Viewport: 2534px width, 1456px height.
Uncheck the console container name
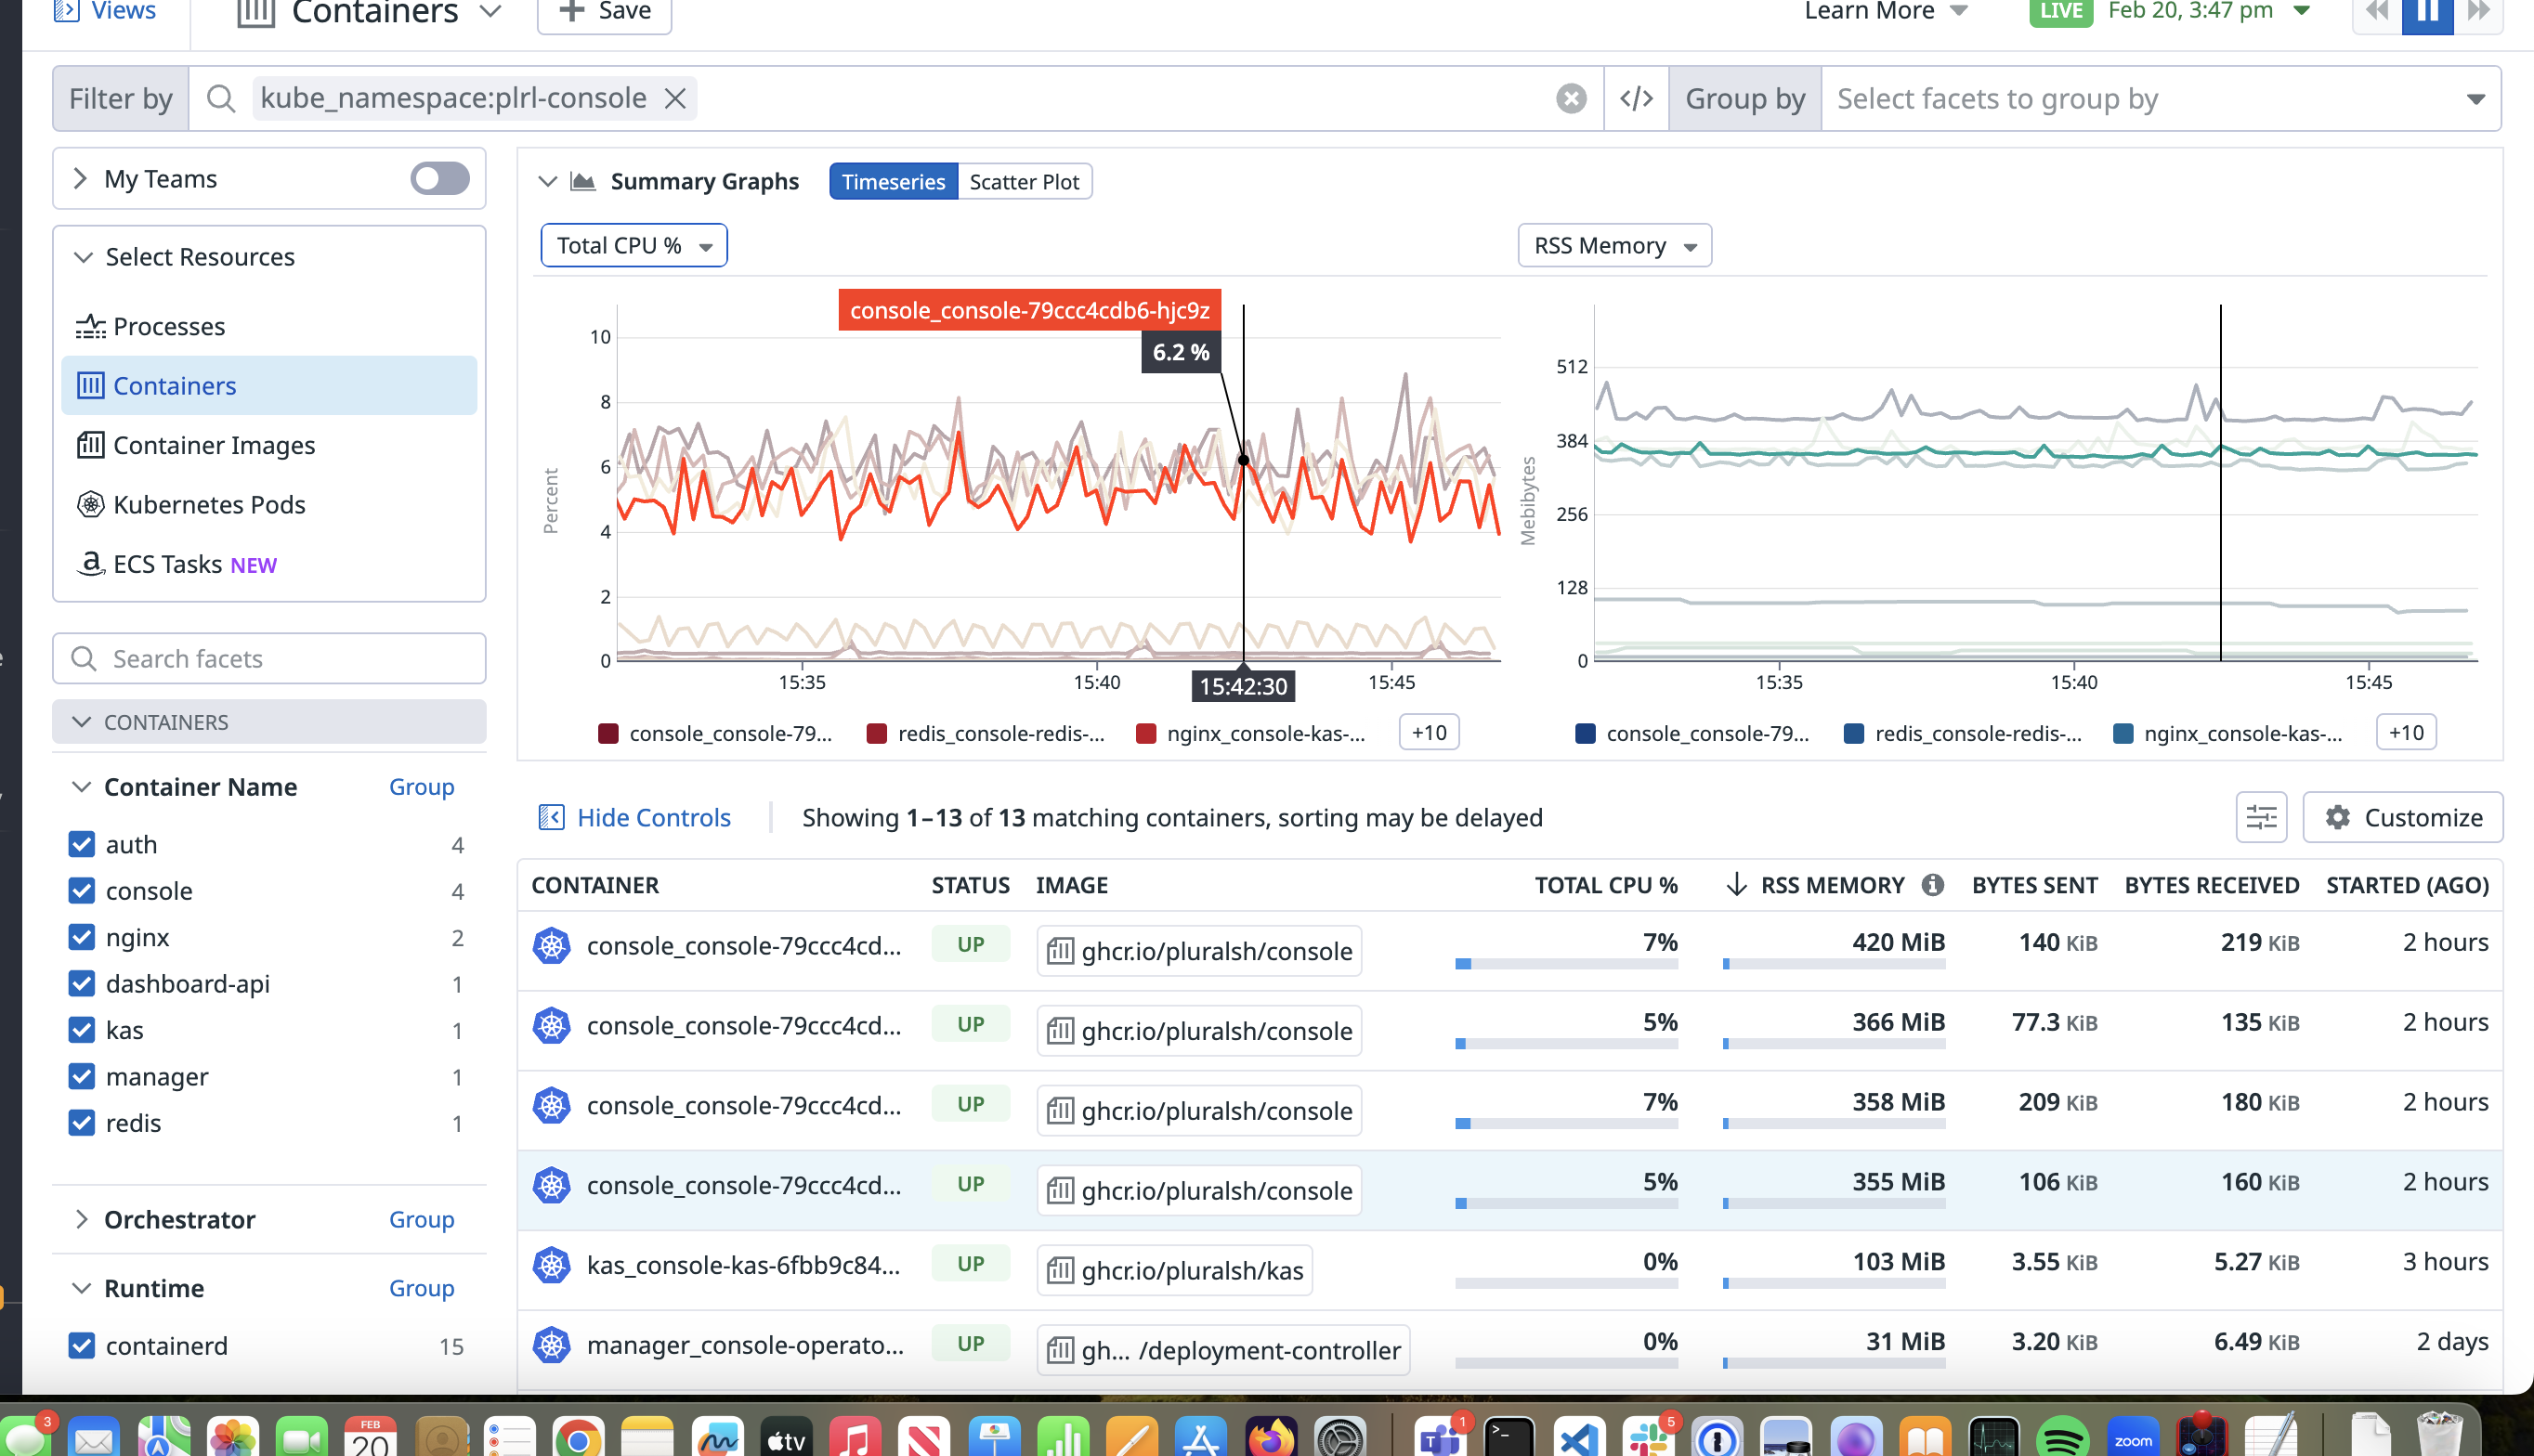pos(82,890)
